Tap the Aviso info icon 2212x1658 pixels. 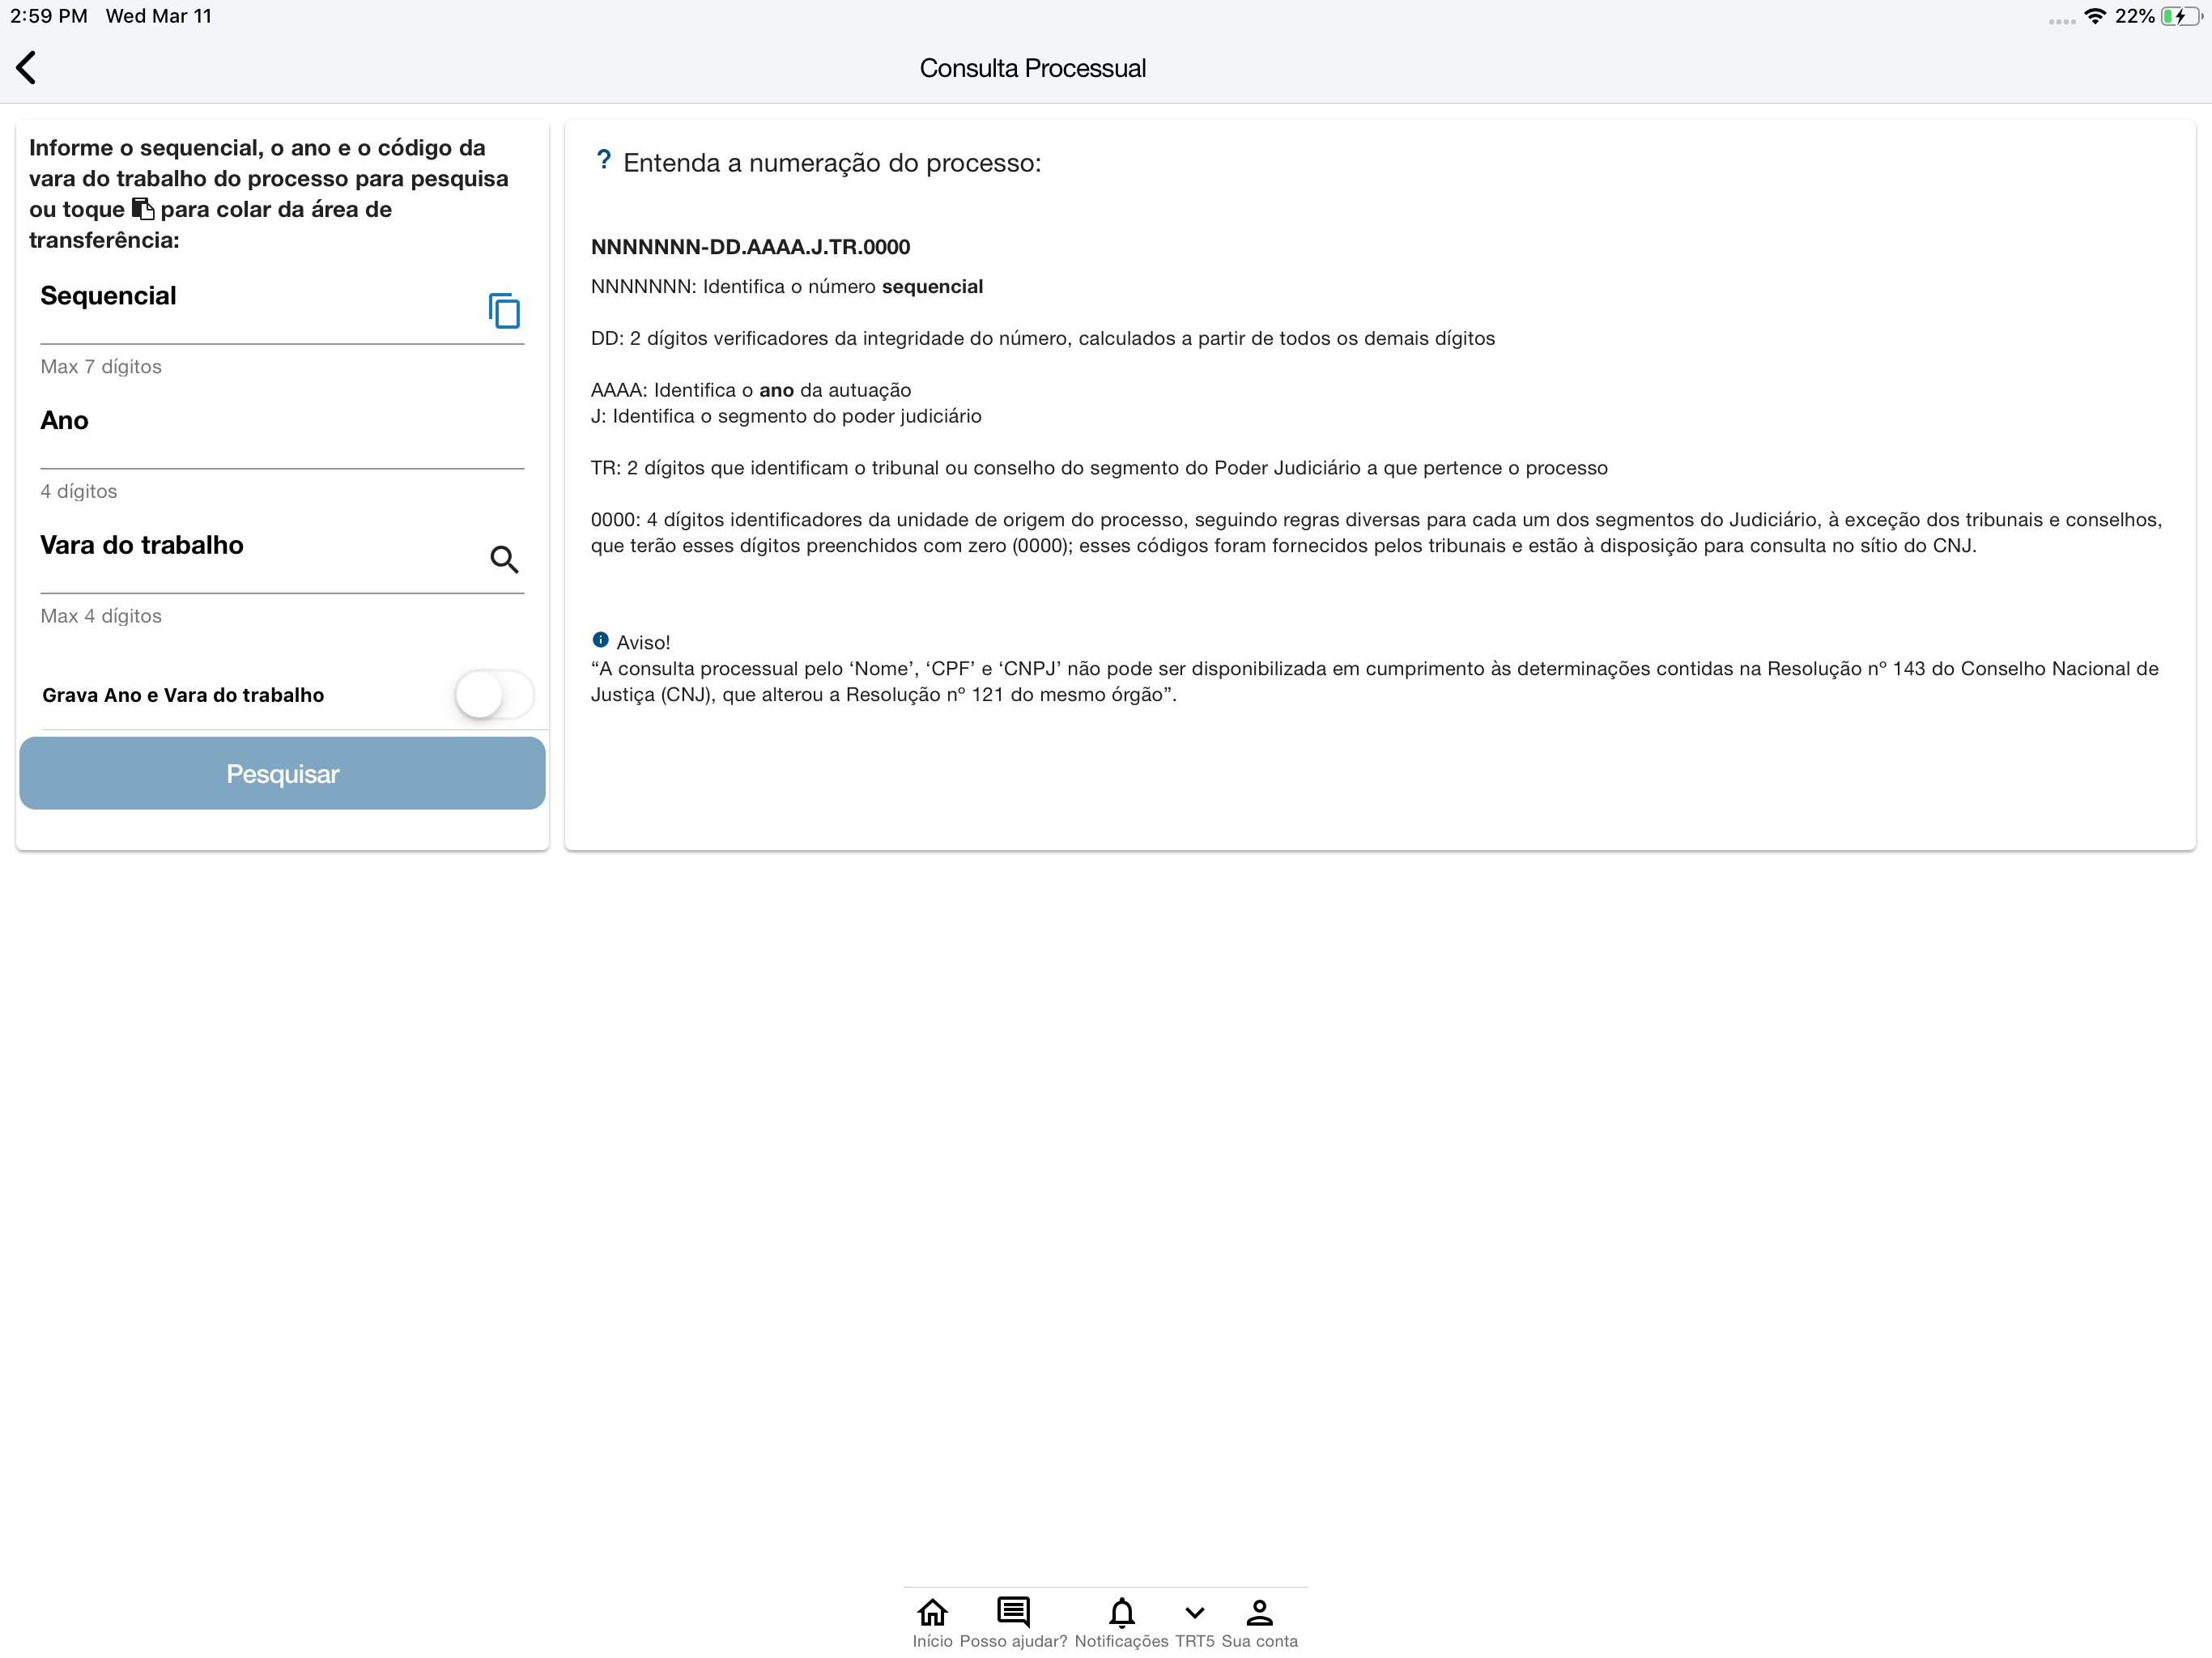coord(600,640)
